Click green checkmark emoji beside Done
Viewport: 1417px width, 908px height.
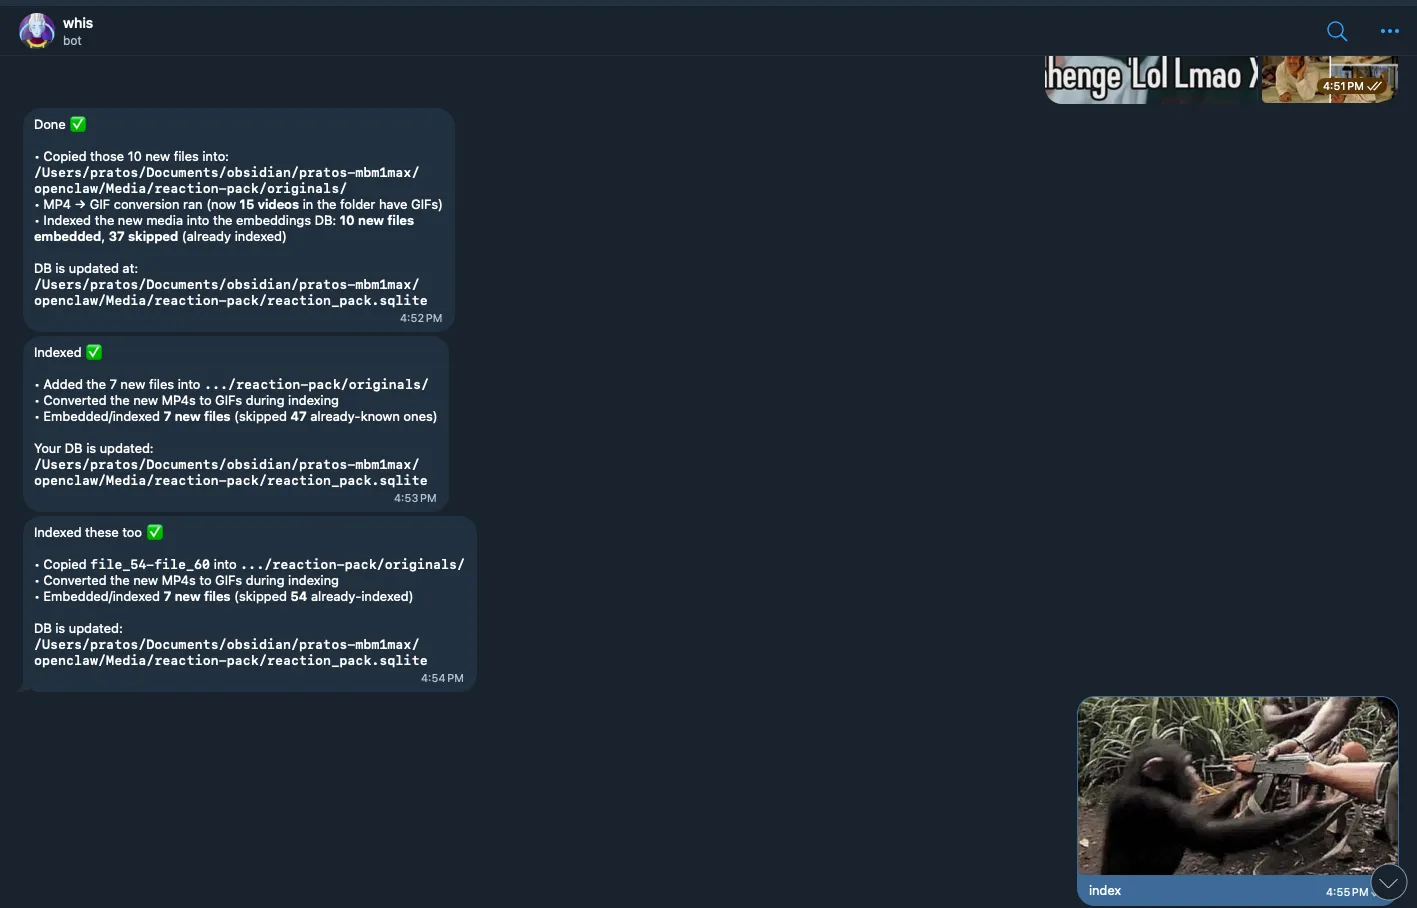pos(78,124)
